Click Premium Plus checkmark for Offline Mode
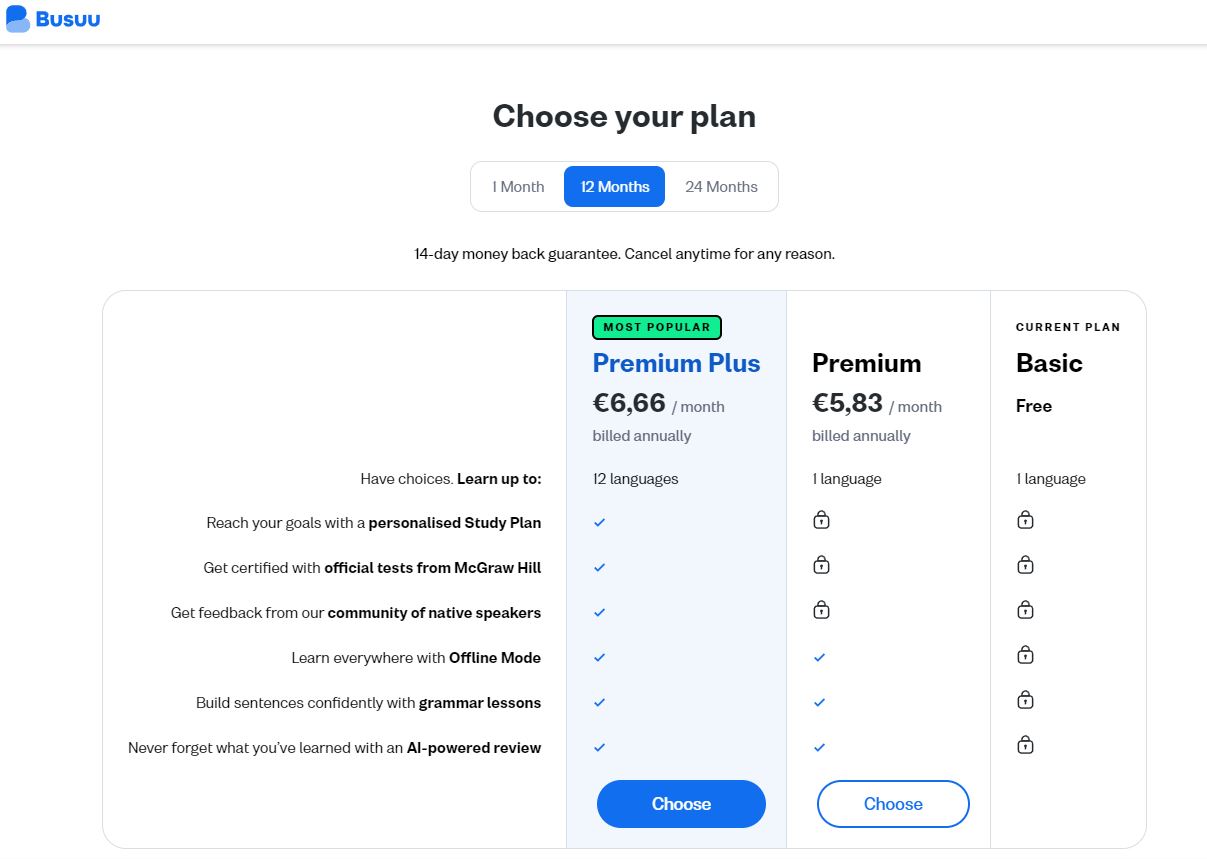The image size is (1207, 859). click(600, 658)
